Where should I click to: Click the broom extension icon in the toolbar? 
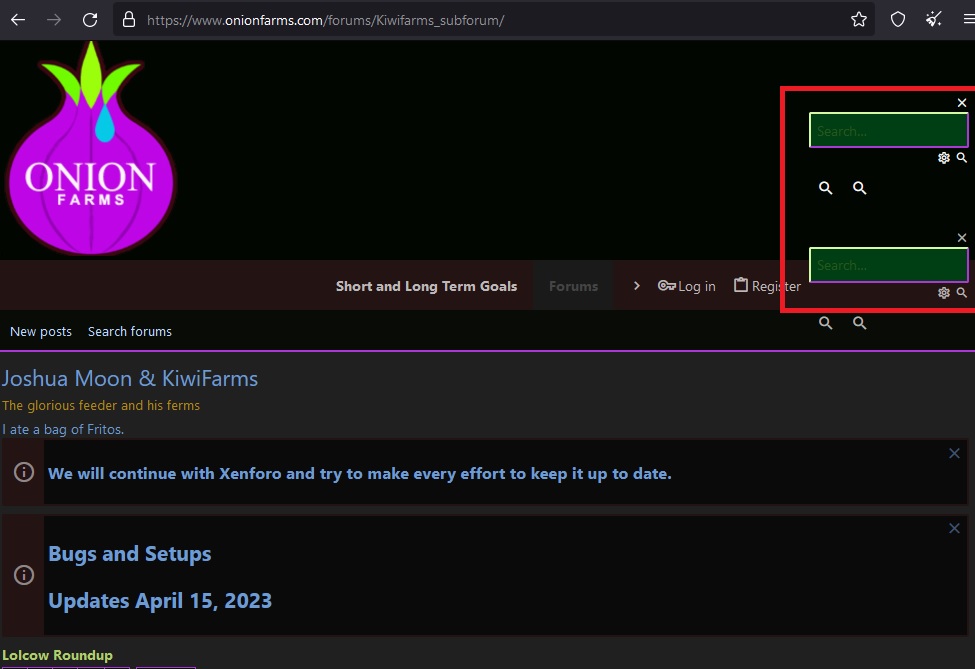click(934, 19)
